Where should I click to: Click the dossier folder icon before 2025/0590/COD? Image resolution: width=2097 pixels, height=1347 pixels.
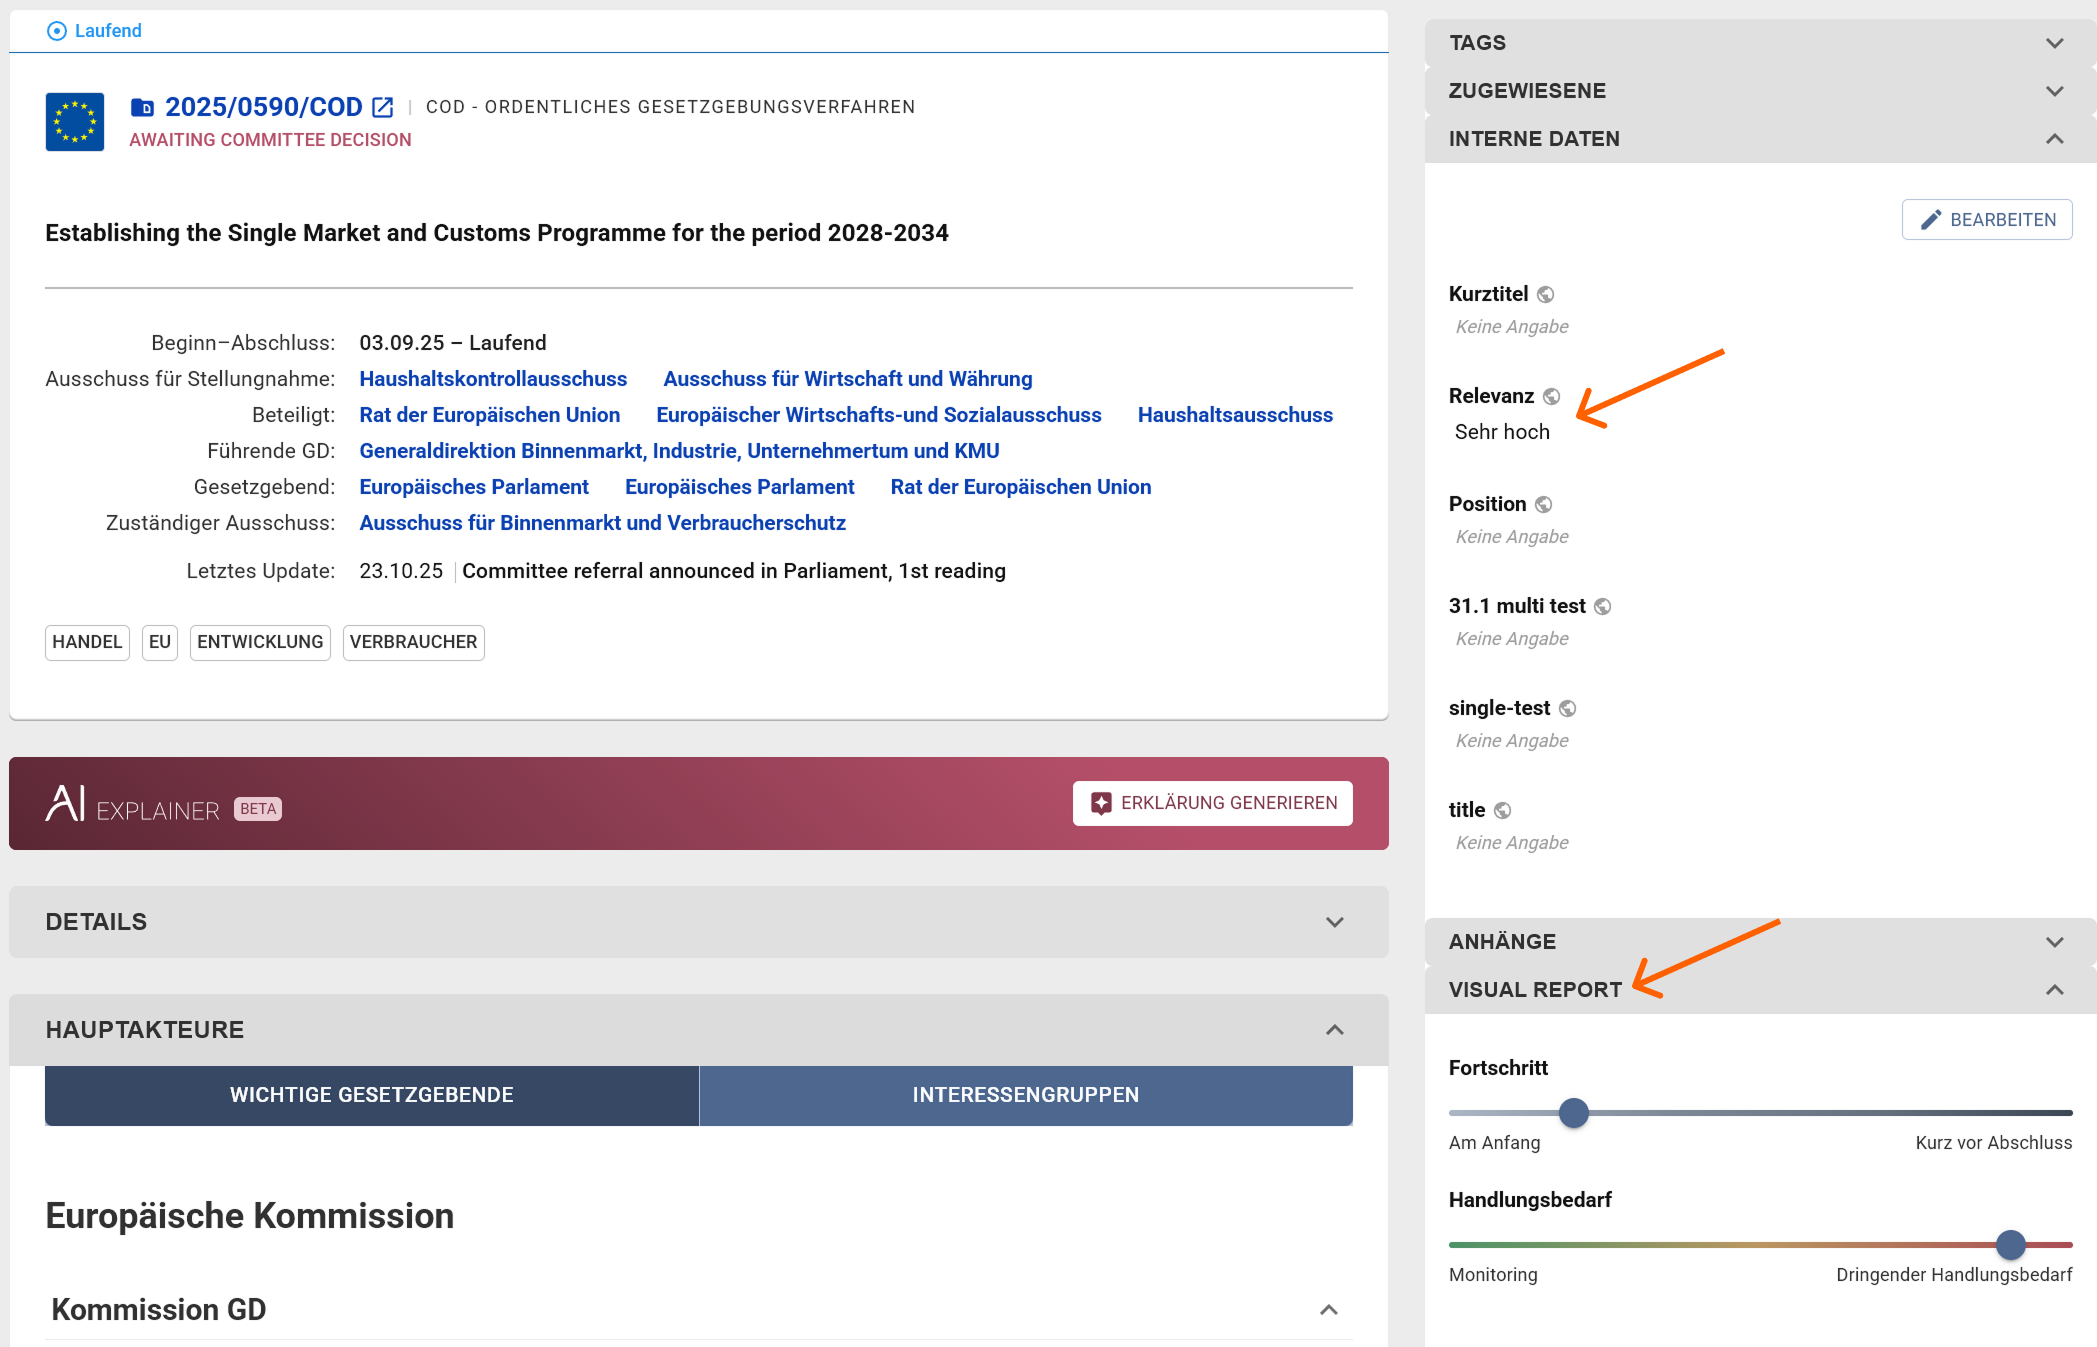(142, 107)
